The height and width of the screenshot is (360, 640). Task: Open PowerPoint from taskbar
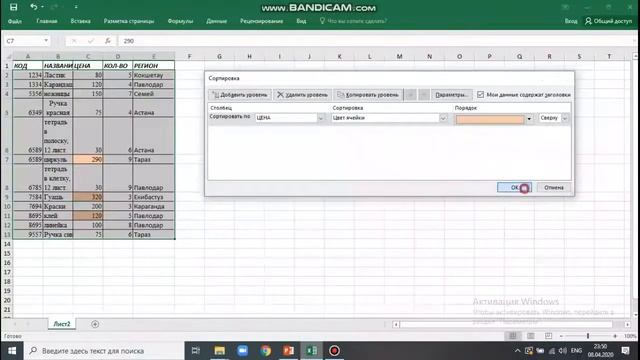[289, 351]
